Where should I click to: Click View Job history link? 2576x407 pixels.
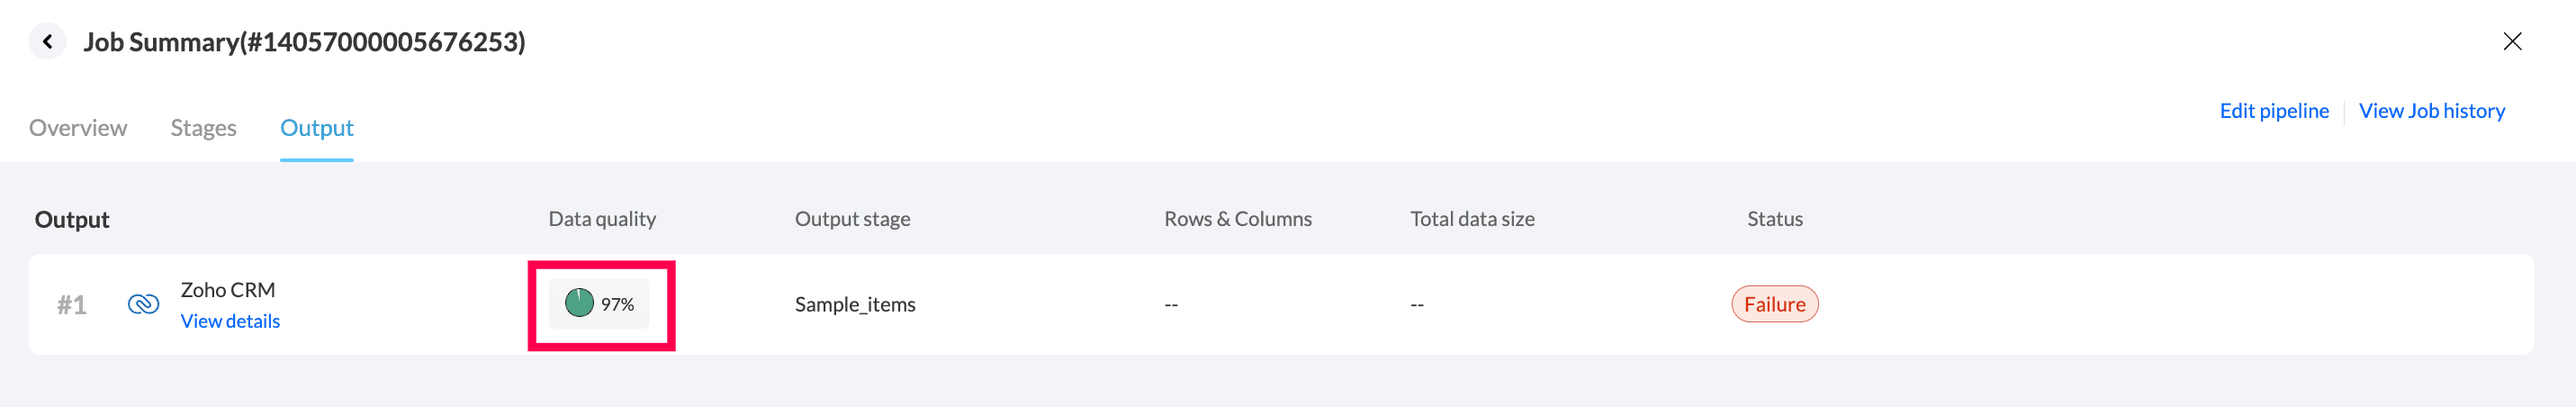click(x=2431, y=111)
